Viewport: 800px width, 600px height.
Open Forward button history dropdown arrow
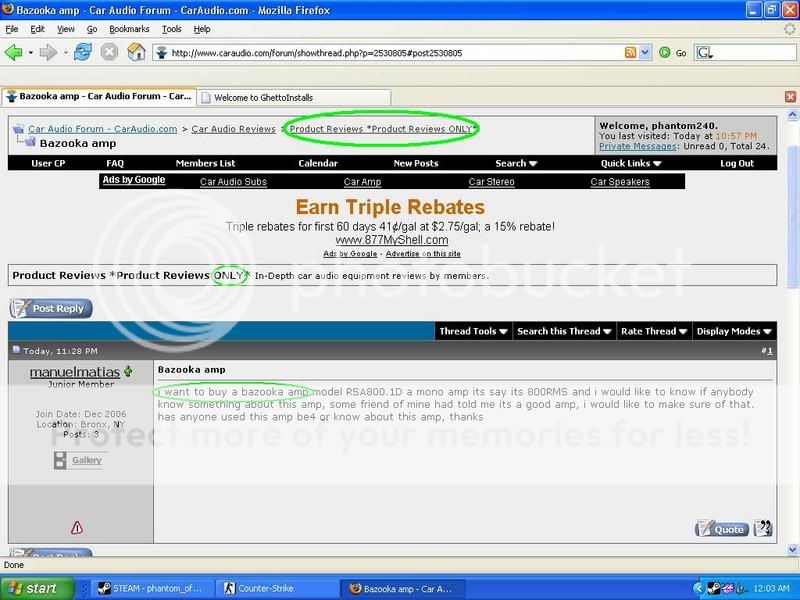click(x=65, y=52)
